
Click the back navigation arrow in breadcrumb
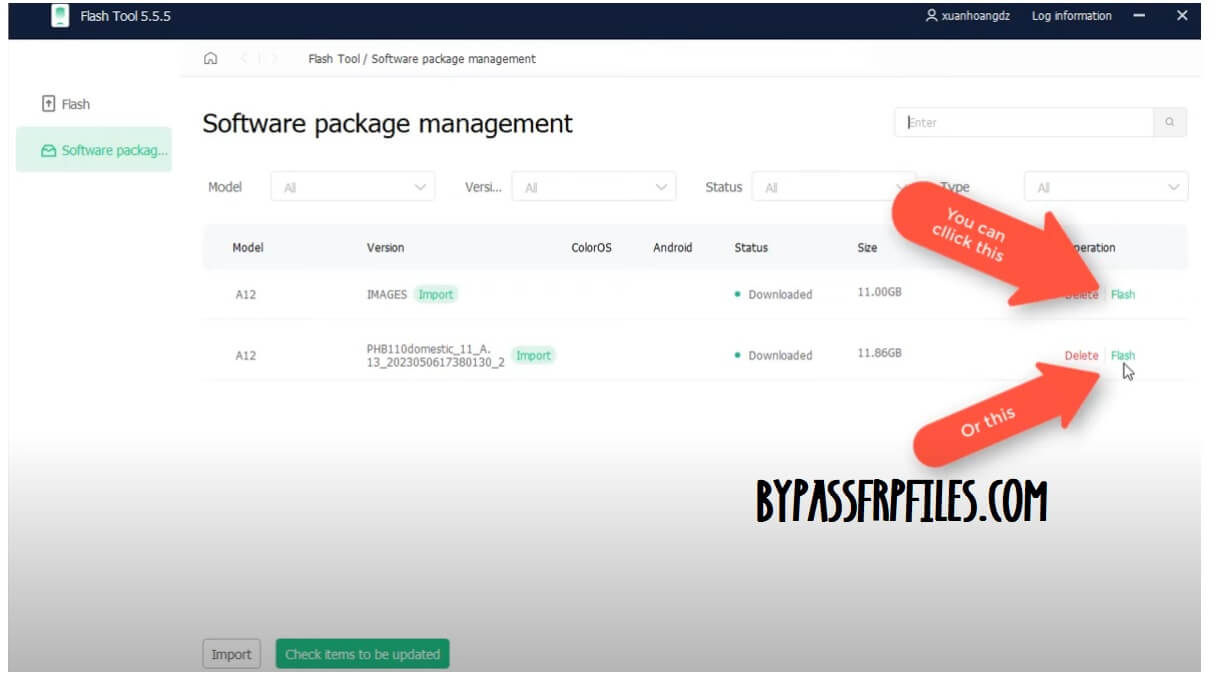(x=244, y=59)
